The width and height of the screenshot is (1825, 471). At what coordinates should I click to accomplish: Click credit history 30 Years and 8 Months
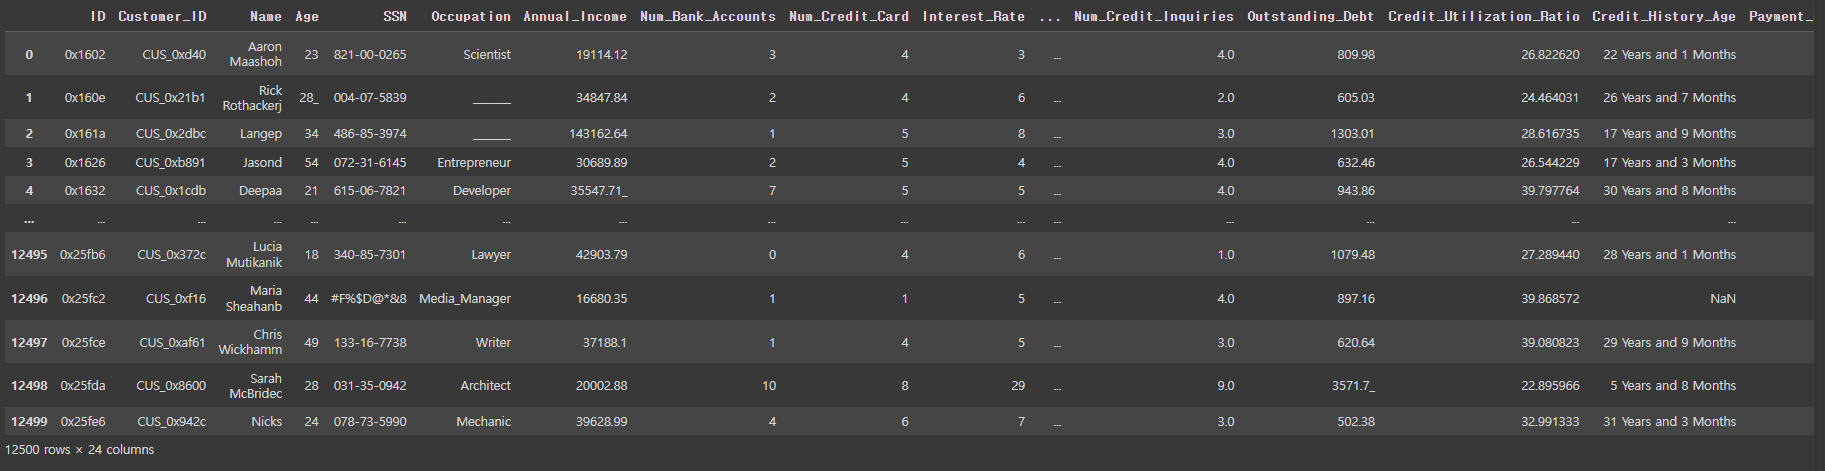(1670, 191)
